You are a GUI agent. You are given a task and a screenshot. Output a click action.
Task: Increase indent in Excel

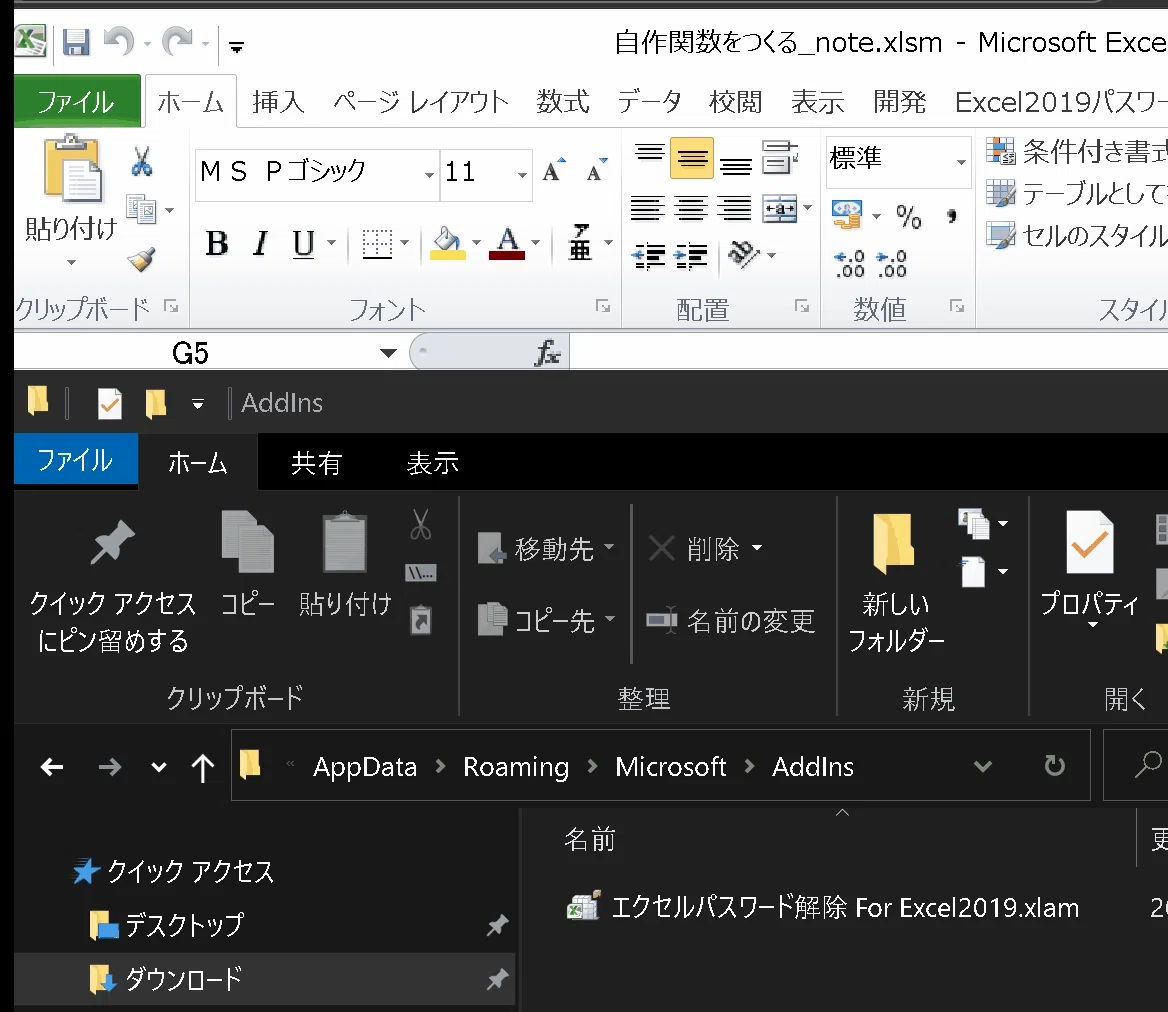point(691,257)
